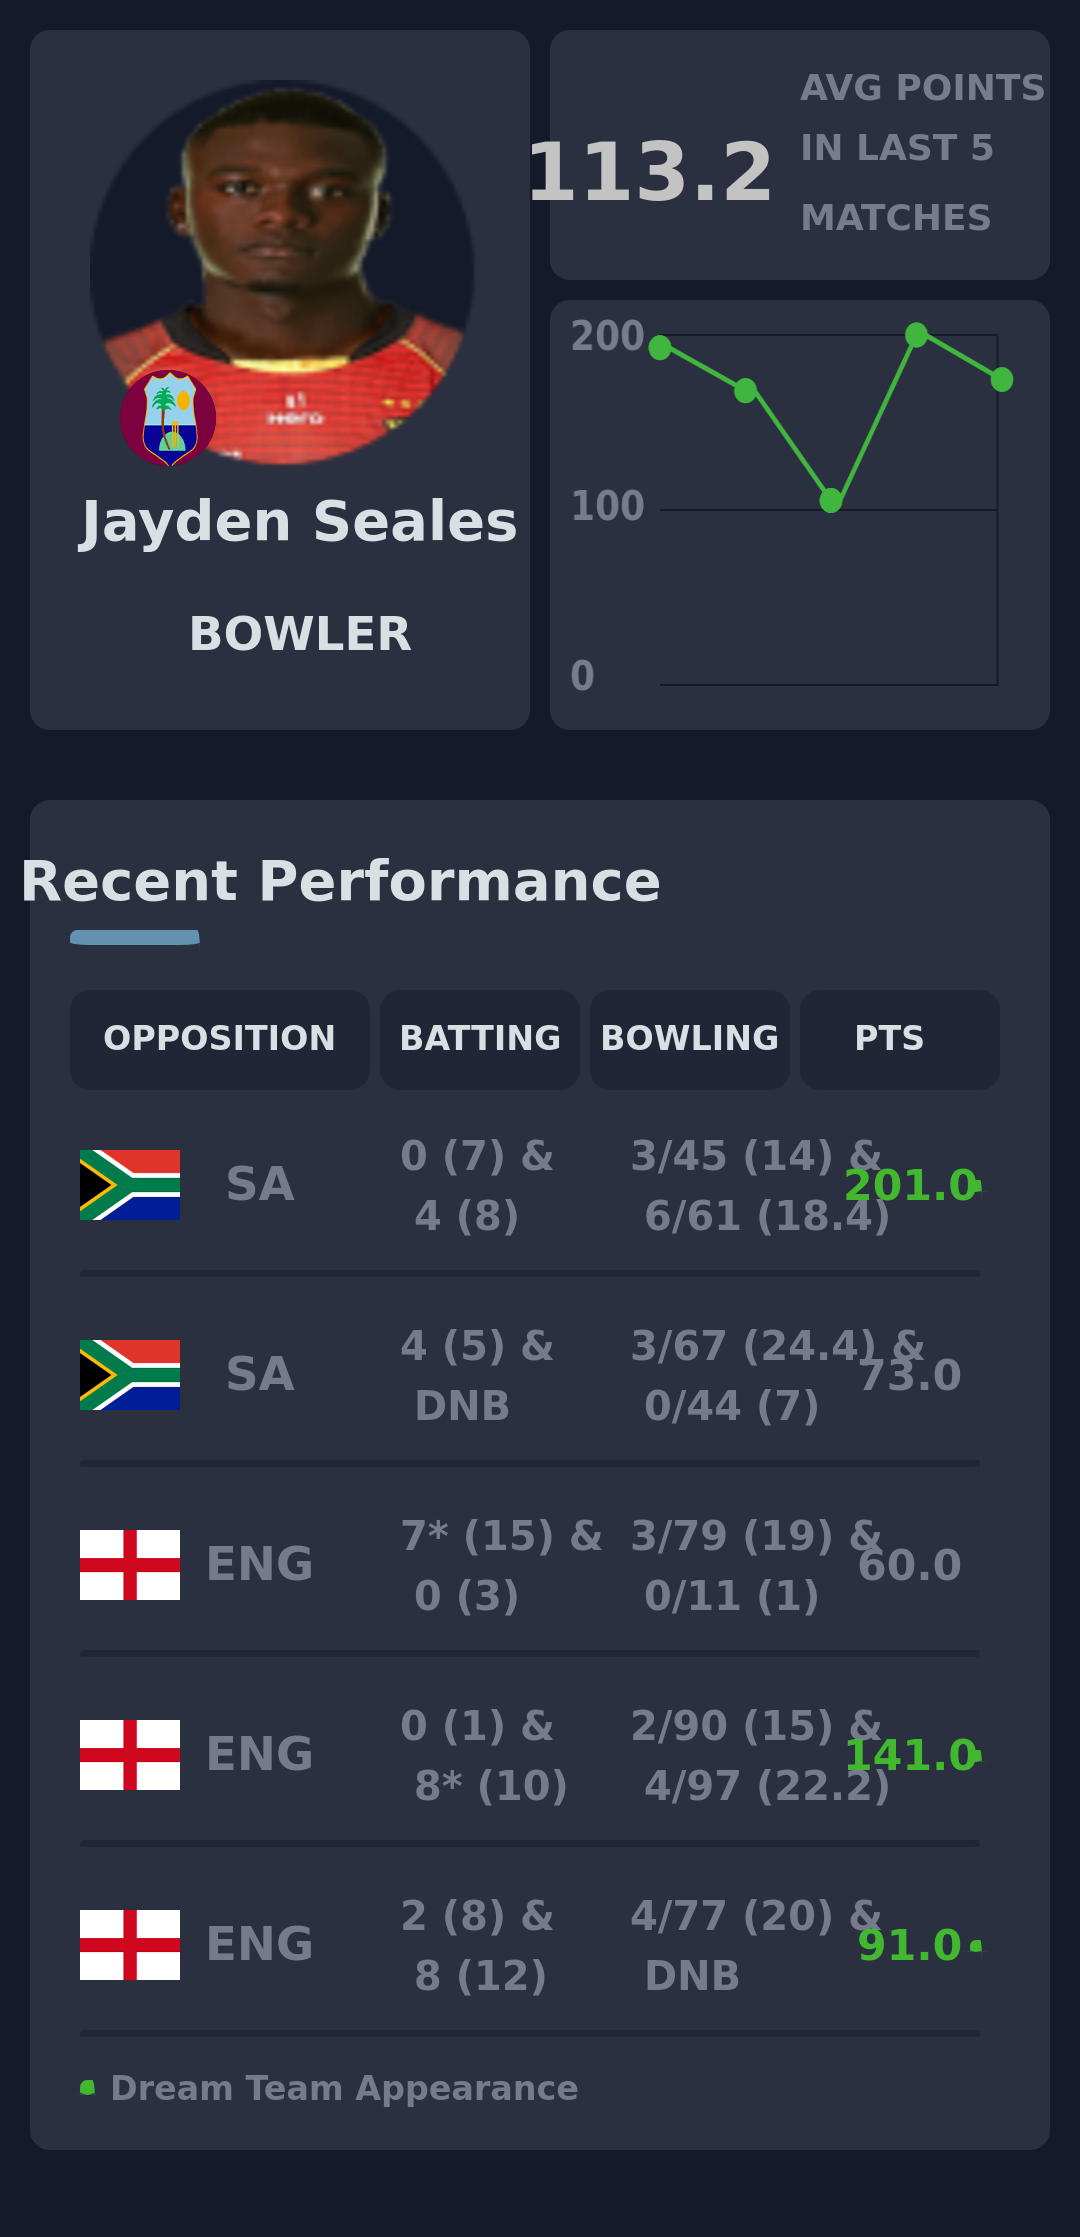Click the 113.2 average points value
The width and height of the screenshot is (1080, 2237).
point(650,173)
